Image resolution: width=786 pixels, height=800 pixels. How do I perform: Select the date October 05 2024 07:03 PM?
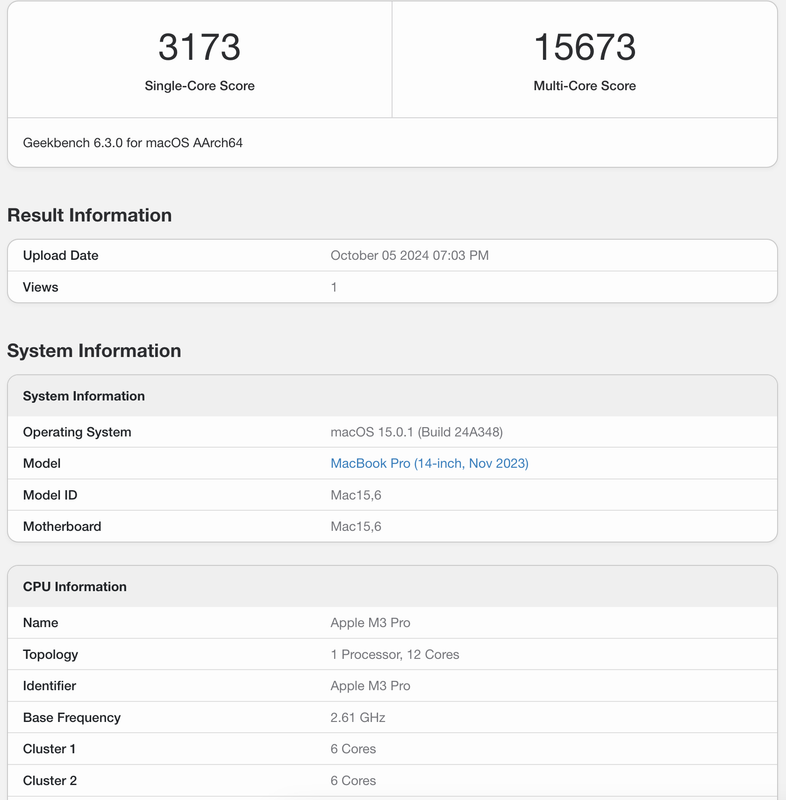coord(410,256)
